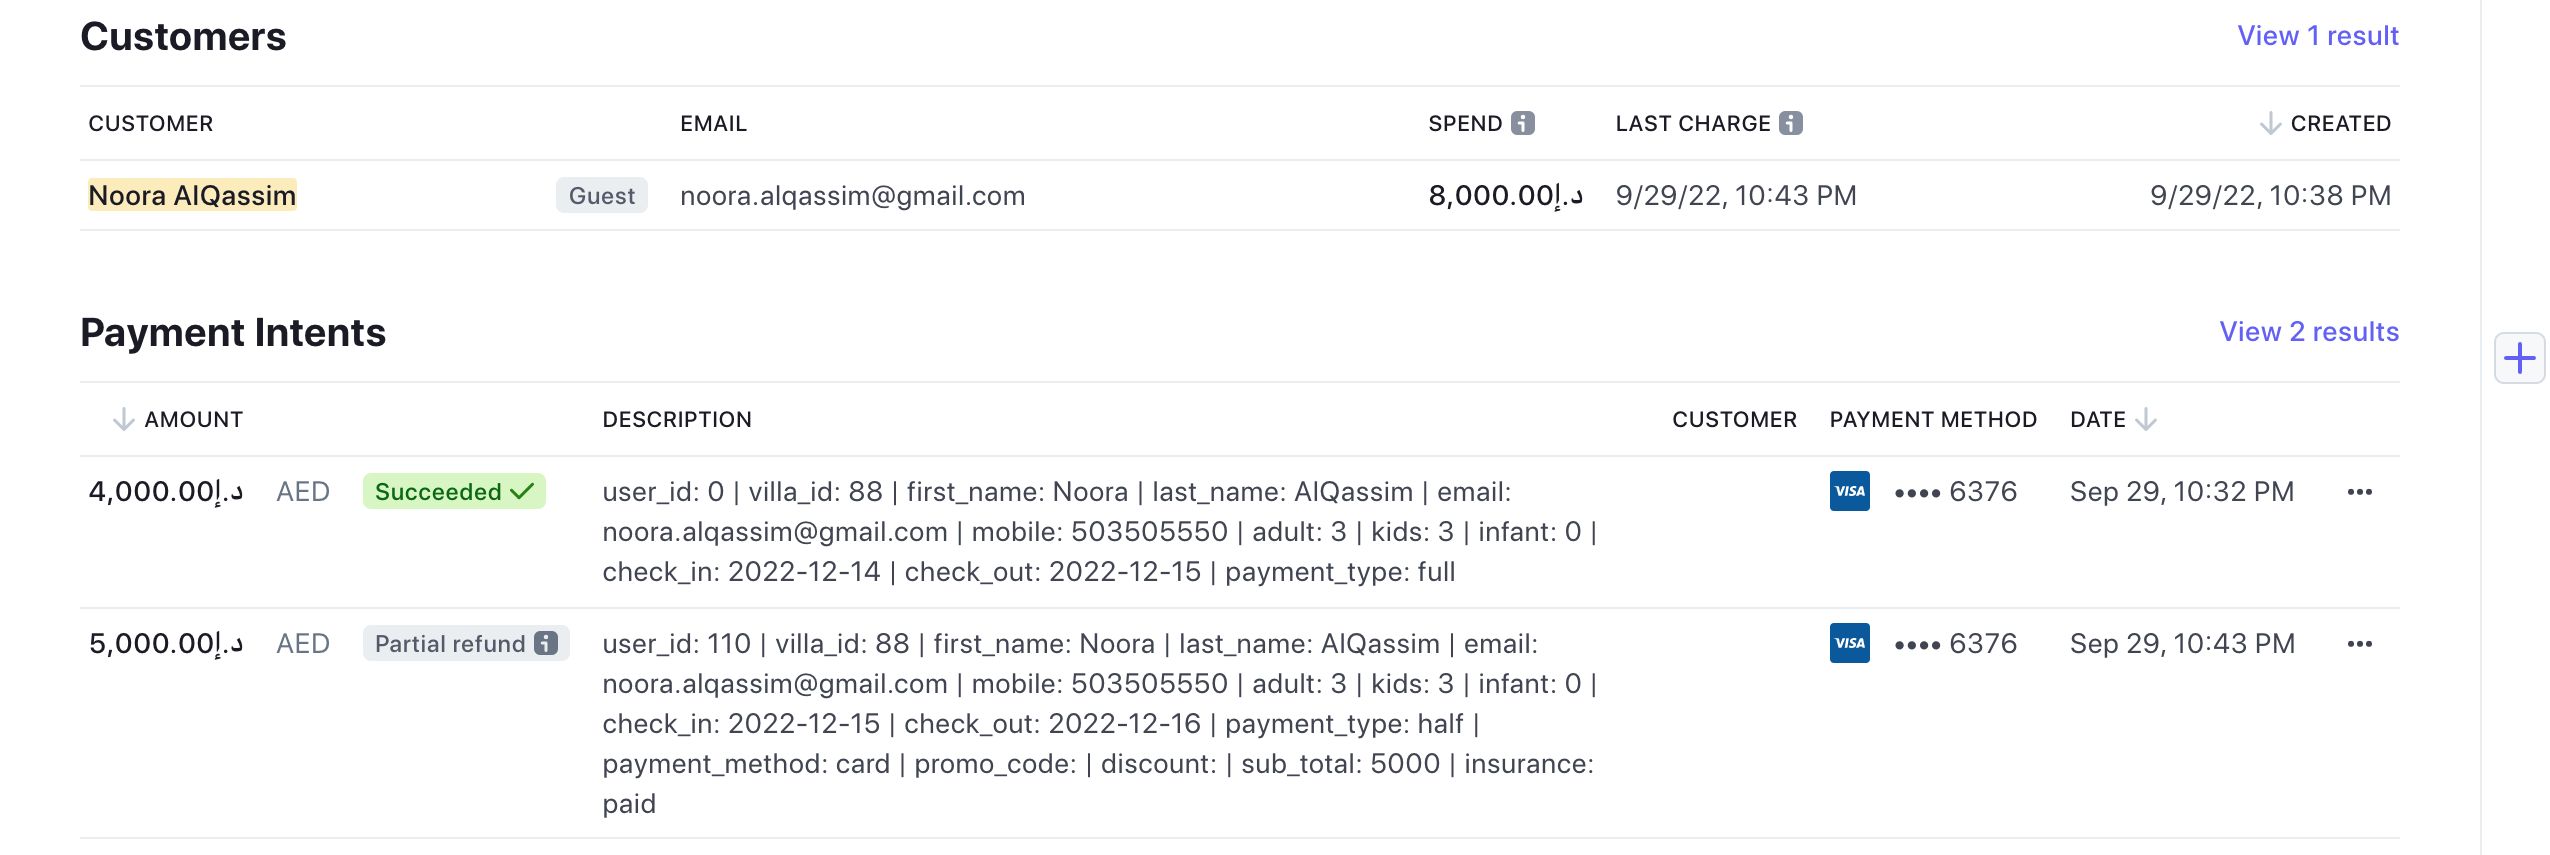Viewport: 2550px width, 855px height.
Task: Sort customers by Created column
Action: coord(2339,123)
